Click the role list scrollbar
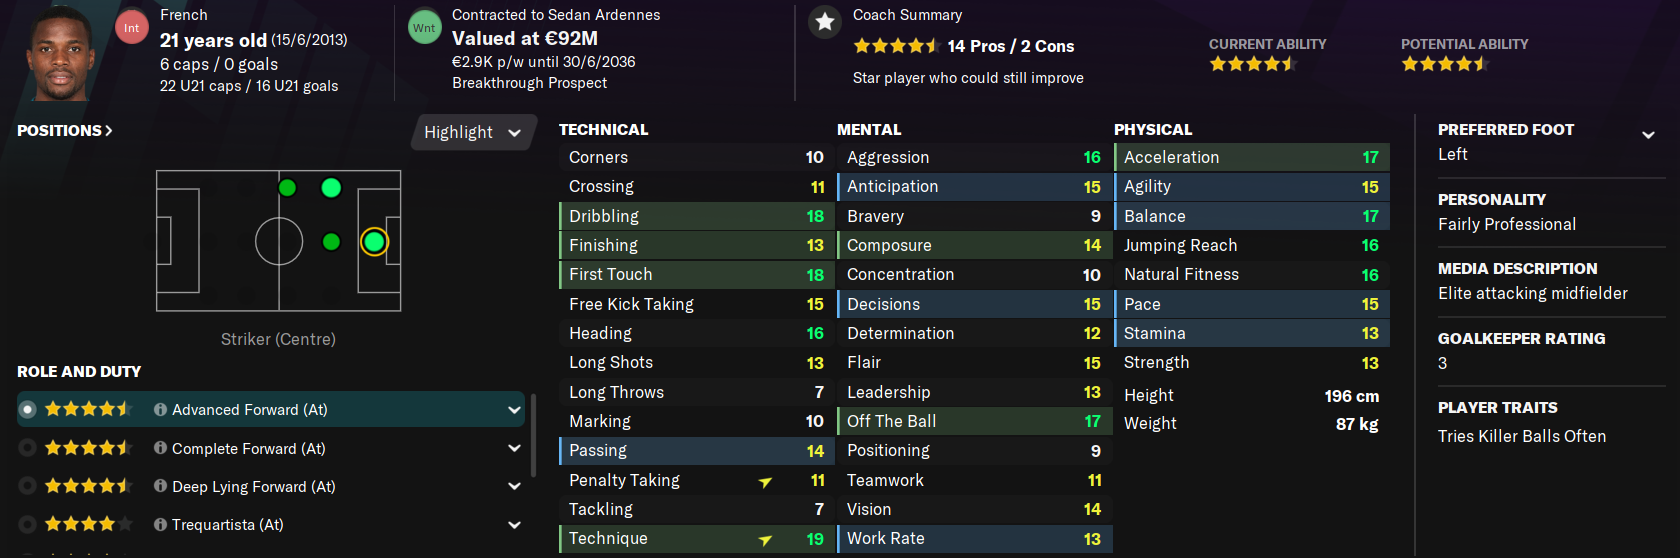 pyautogui.click(x=533, y=434)
